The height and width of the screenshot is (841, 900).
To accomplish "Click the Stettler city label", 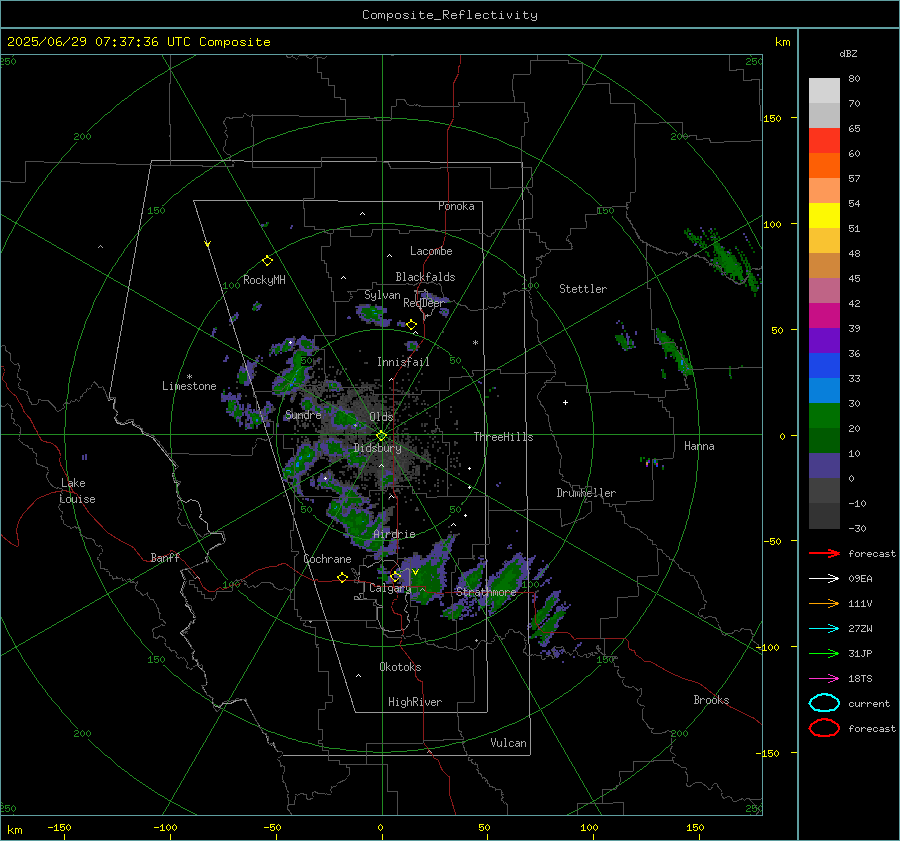I will click(x=583, y=289).
